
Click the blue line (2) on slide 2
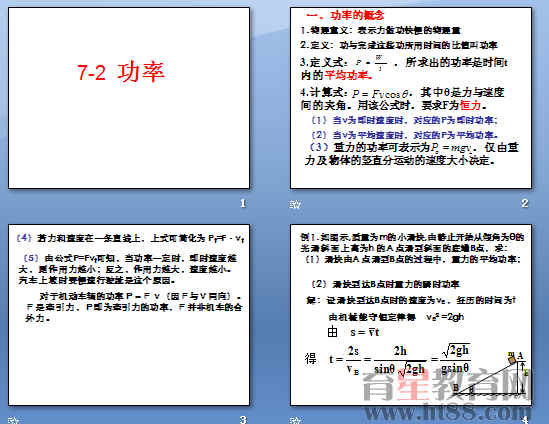point(404,135)
